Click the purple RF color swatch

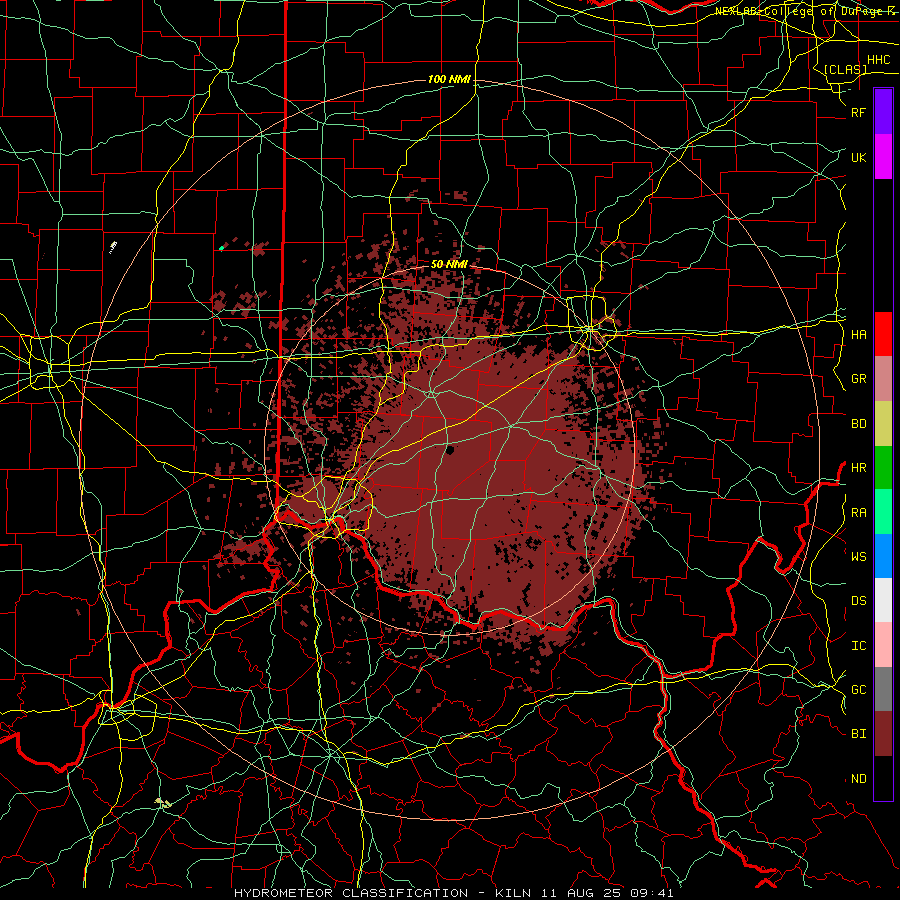[x=883, y=112]
